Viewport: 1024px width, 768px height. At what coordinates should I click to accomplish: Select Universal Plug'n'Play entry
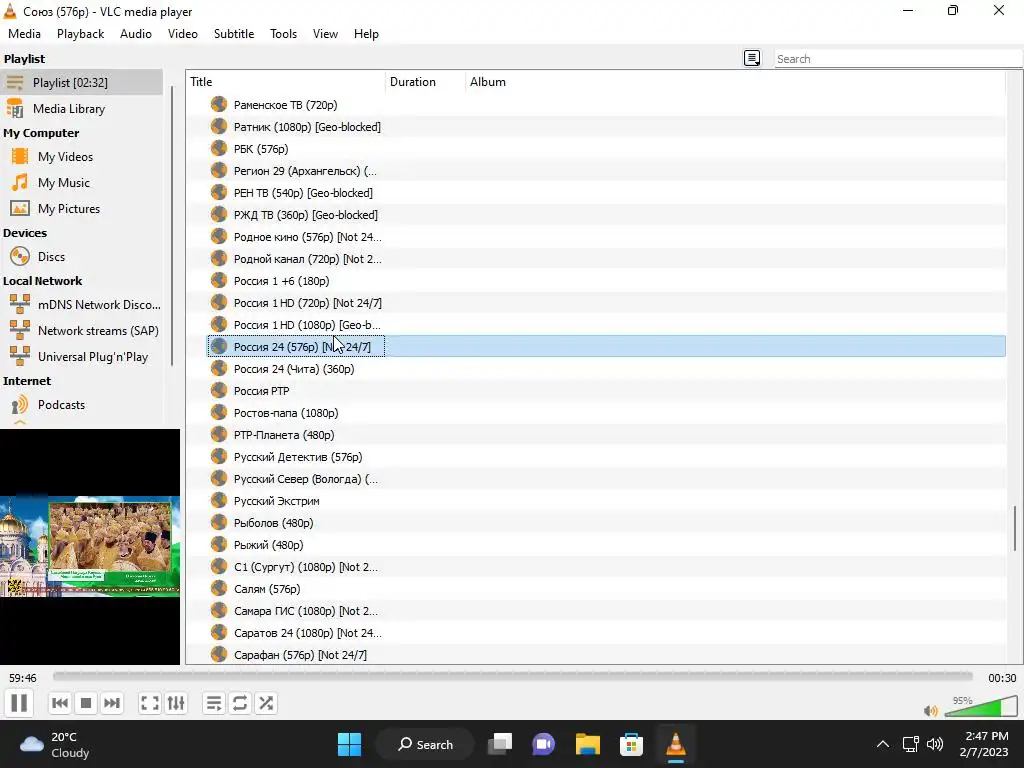coord(82,357)
